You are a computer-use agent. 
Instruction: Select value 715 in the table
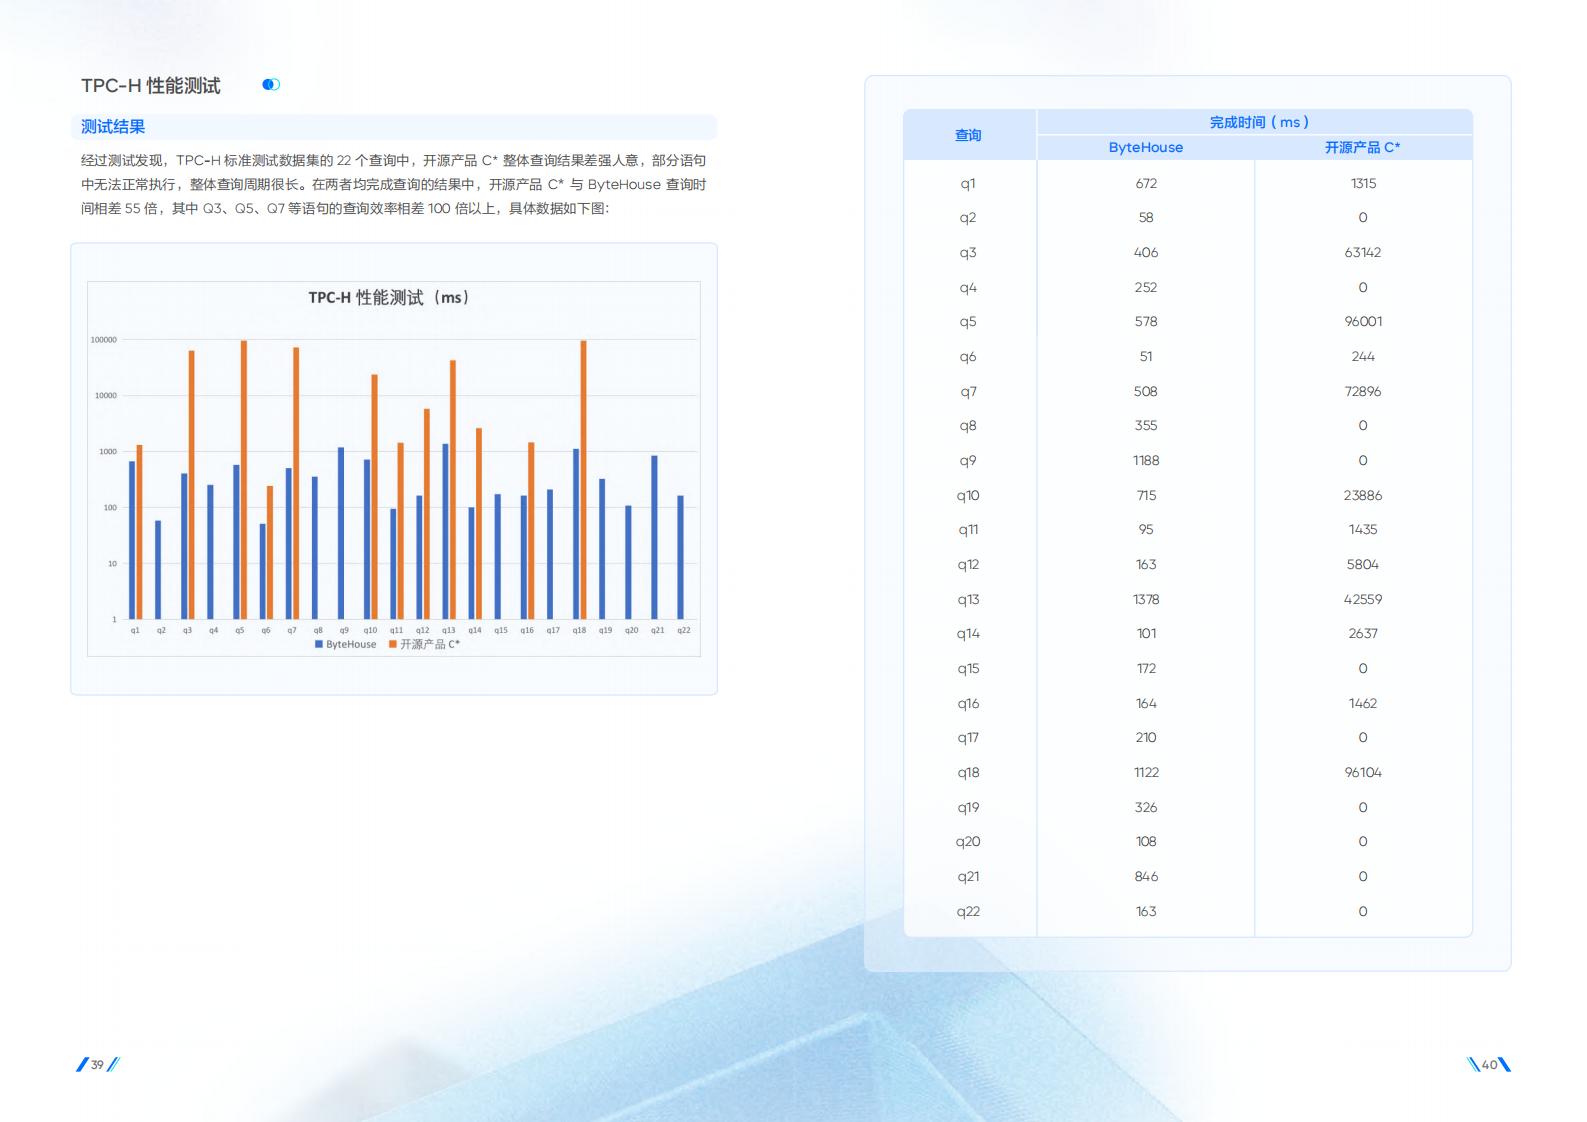pyautogui.click(x=1146, y=495)
